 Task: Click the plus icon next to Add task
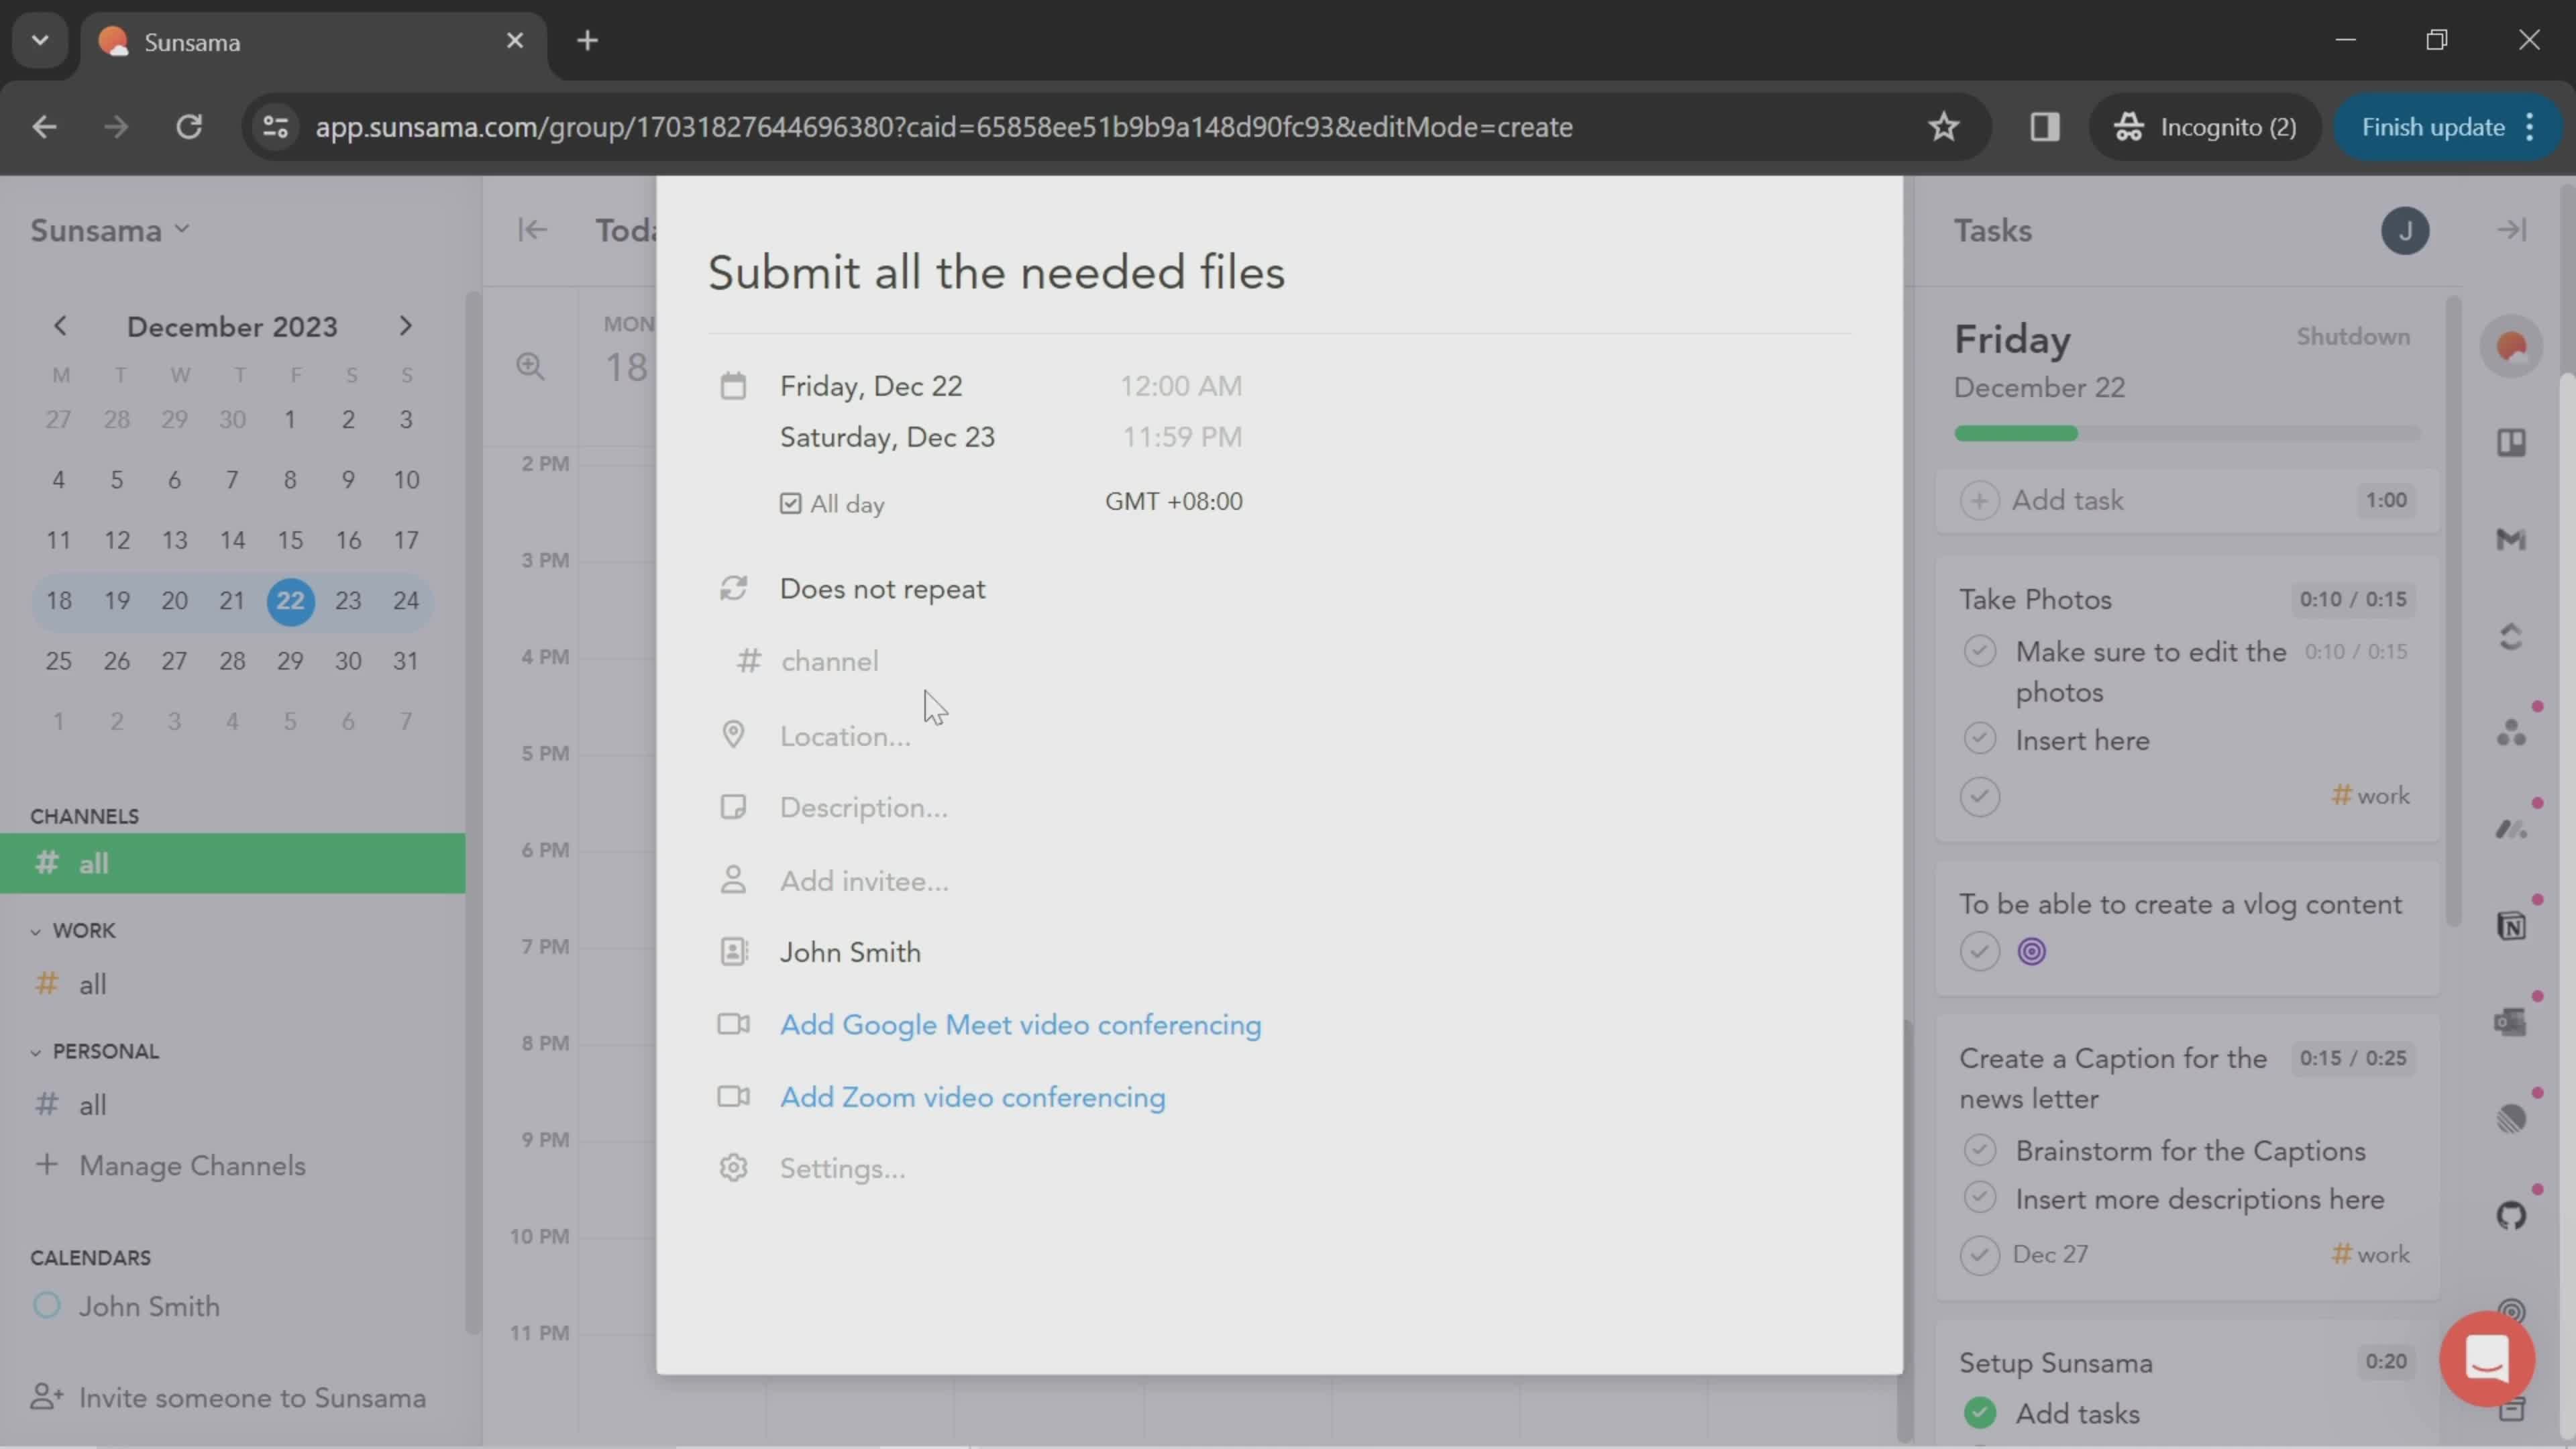(x=1979, y=500)
